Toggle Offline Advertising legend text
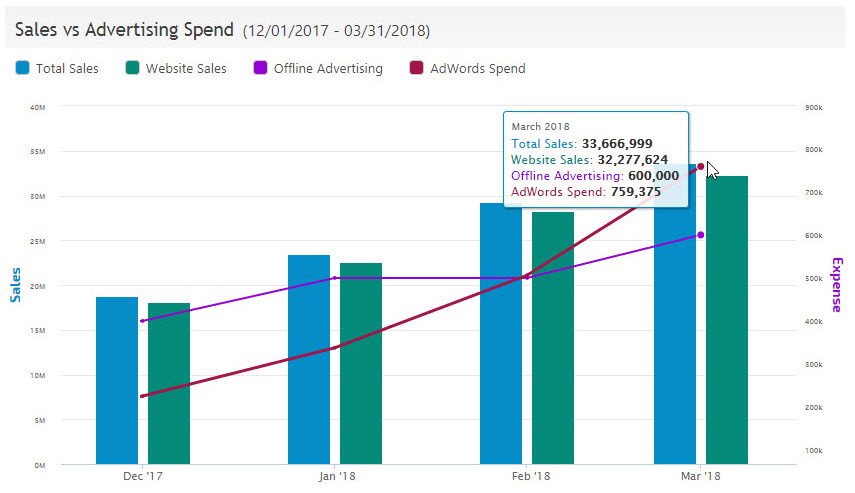Screen dimensions: 855x493 point(326,69)
